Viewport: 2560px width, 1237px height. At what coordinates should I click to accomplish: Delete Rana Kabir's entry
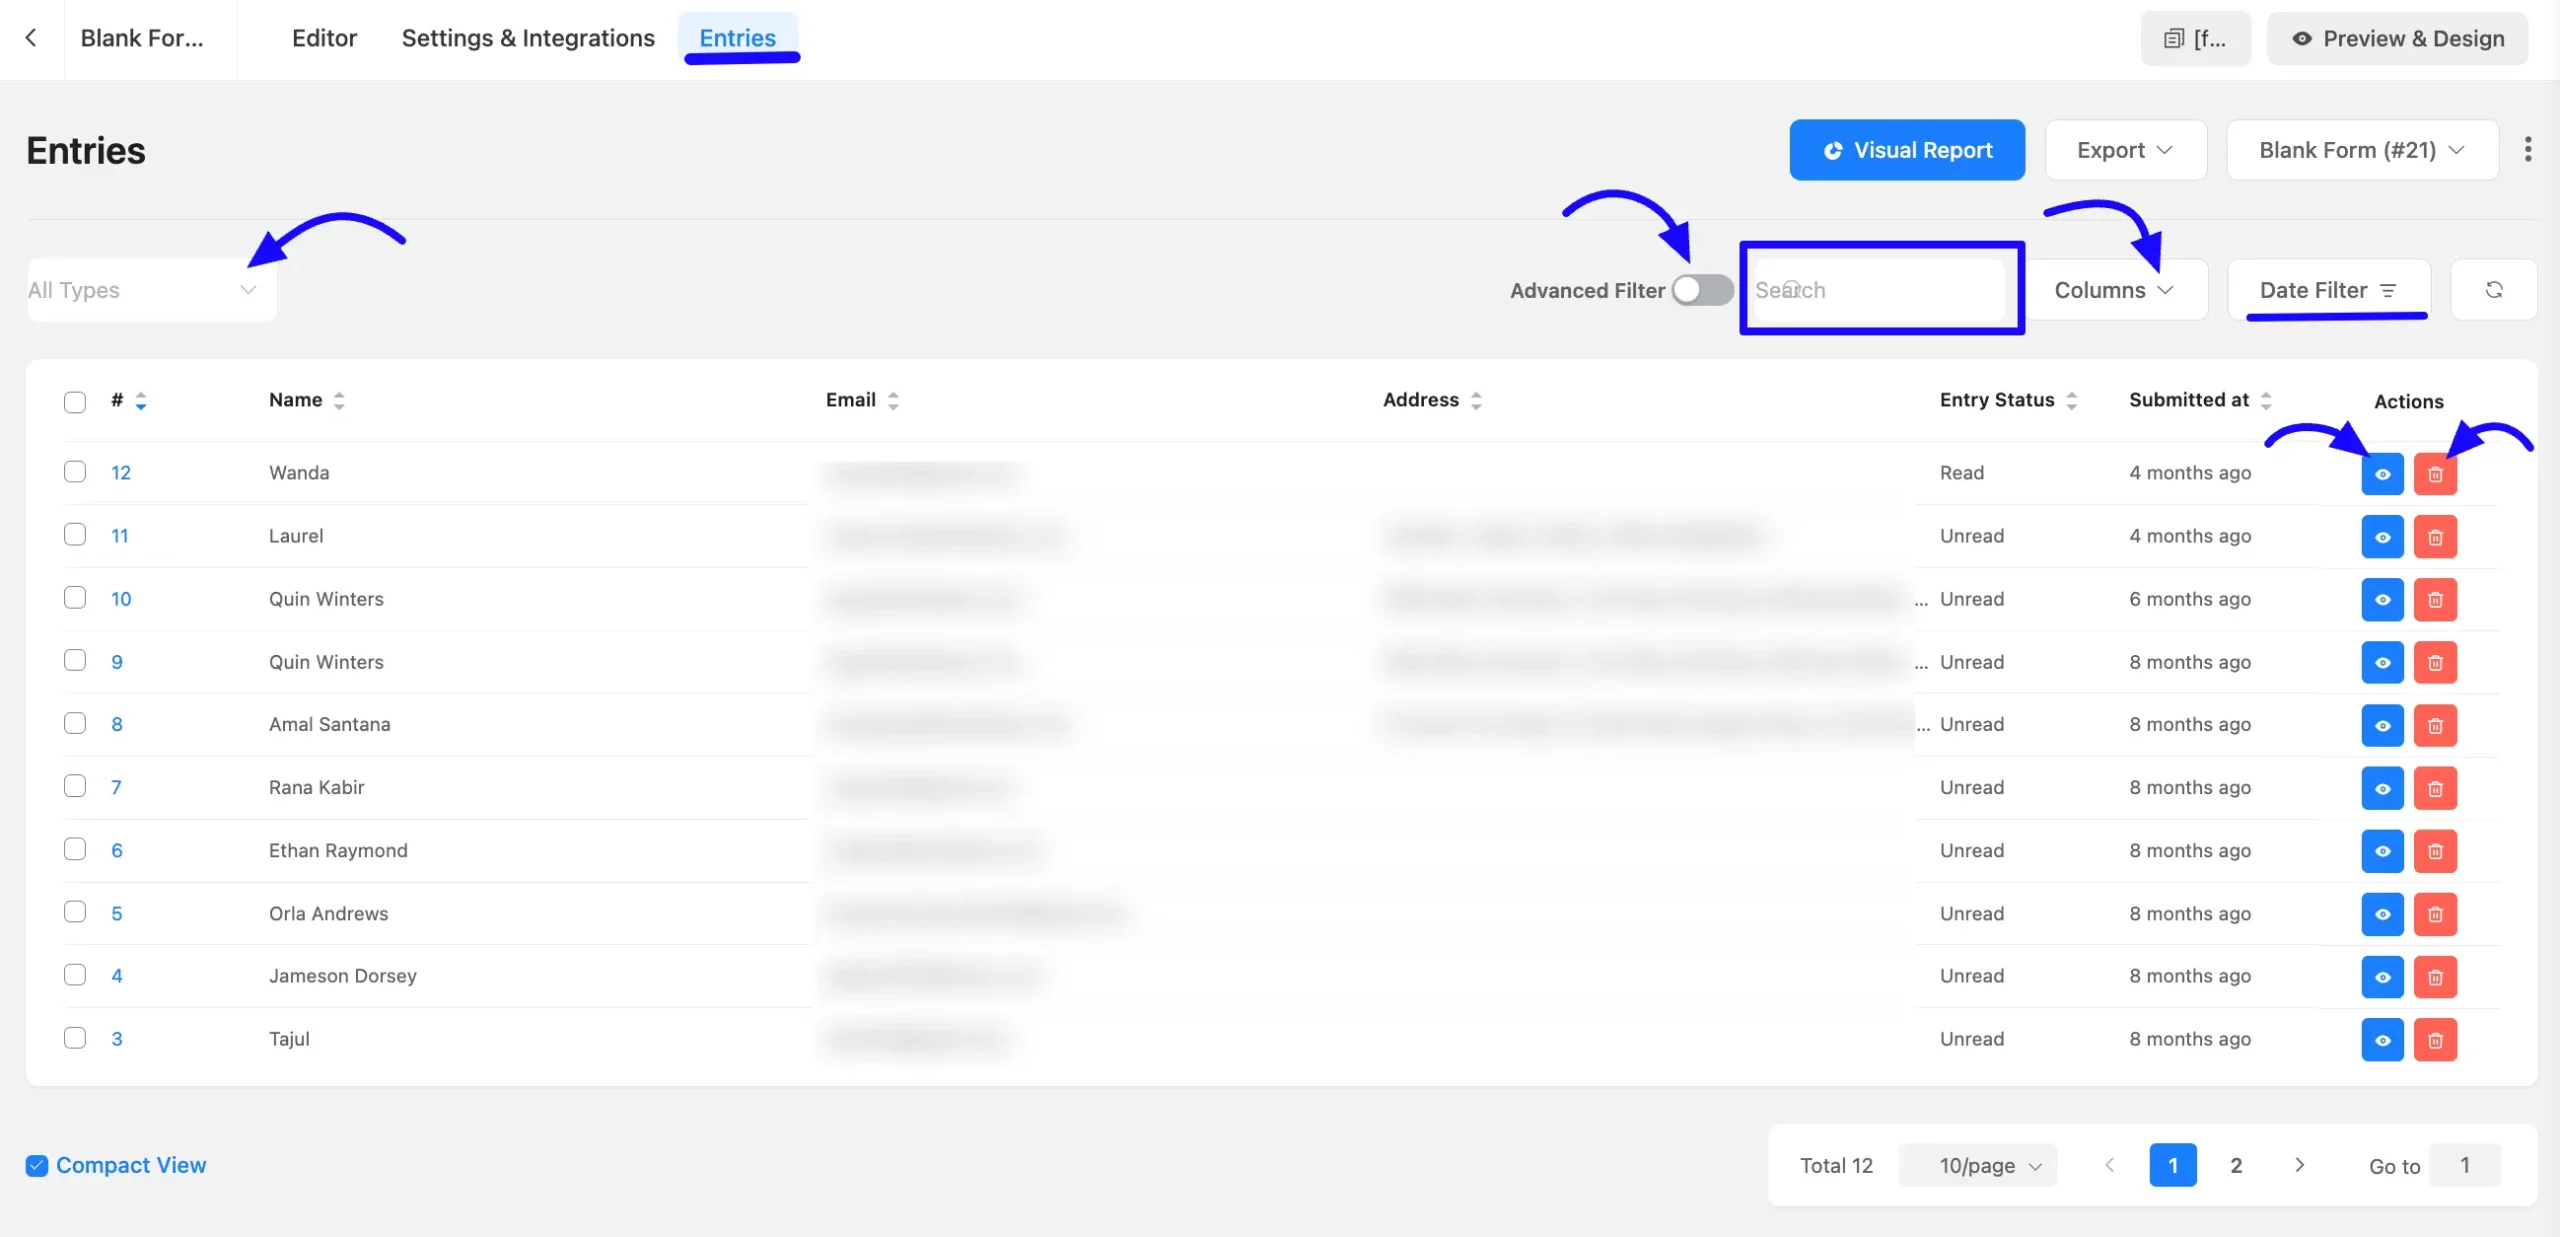pos(2435,788)
